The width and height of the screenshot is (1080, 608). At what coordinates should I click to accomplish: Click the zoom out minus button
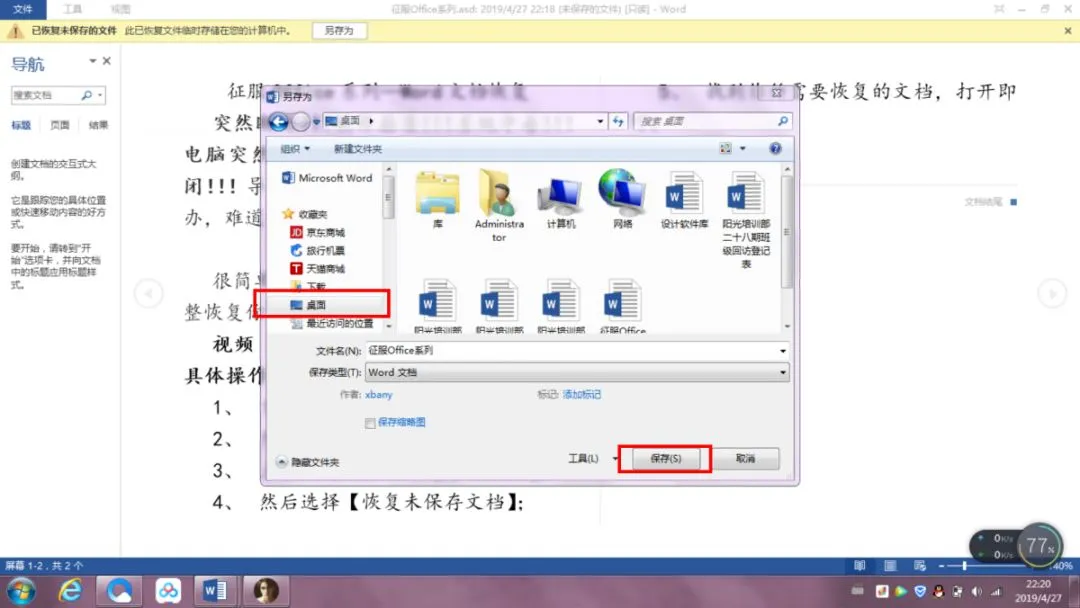tap(941, 565)
